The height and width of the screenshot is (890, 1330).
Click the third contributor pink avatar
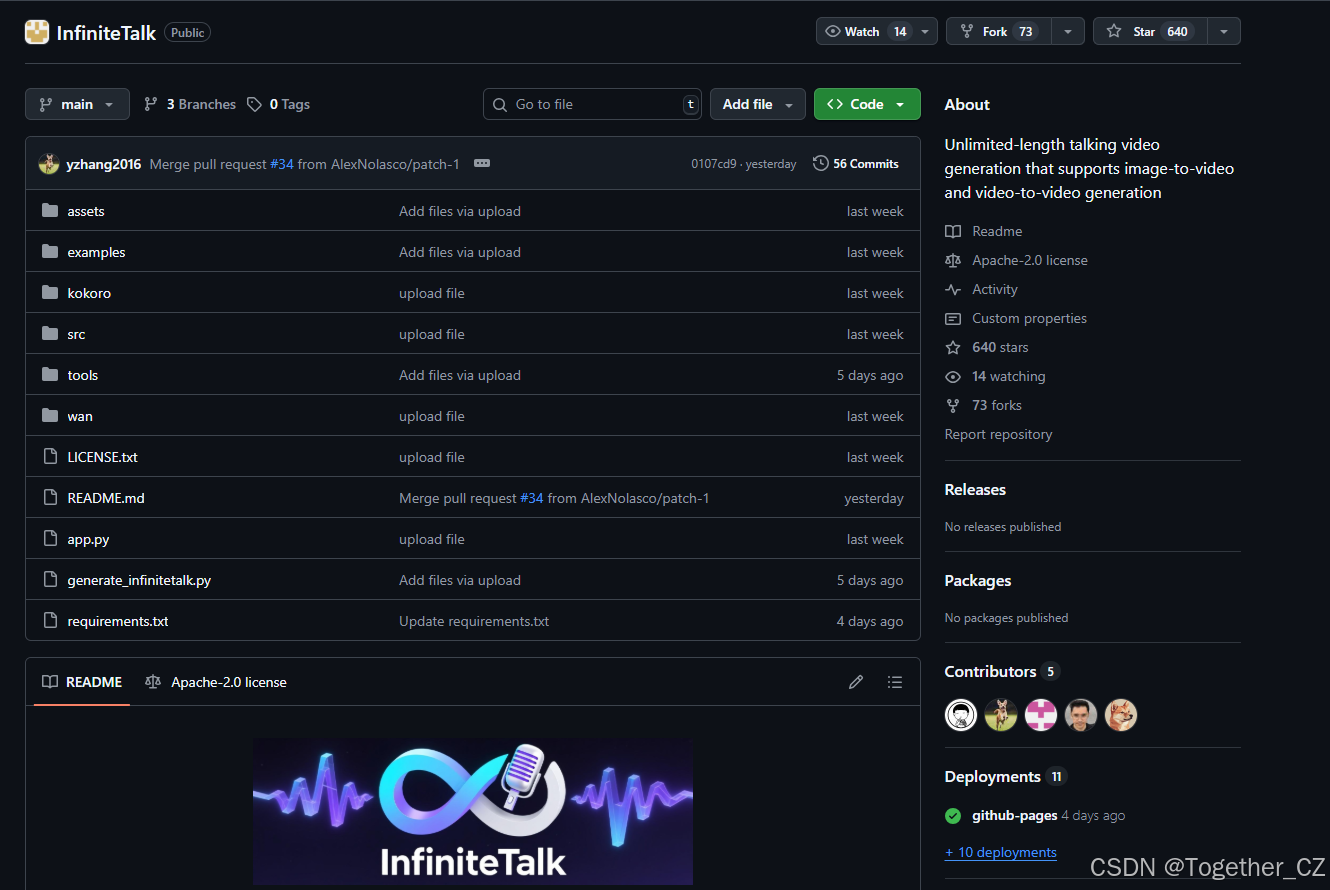pyautogui.click(x=1041, y=715)
